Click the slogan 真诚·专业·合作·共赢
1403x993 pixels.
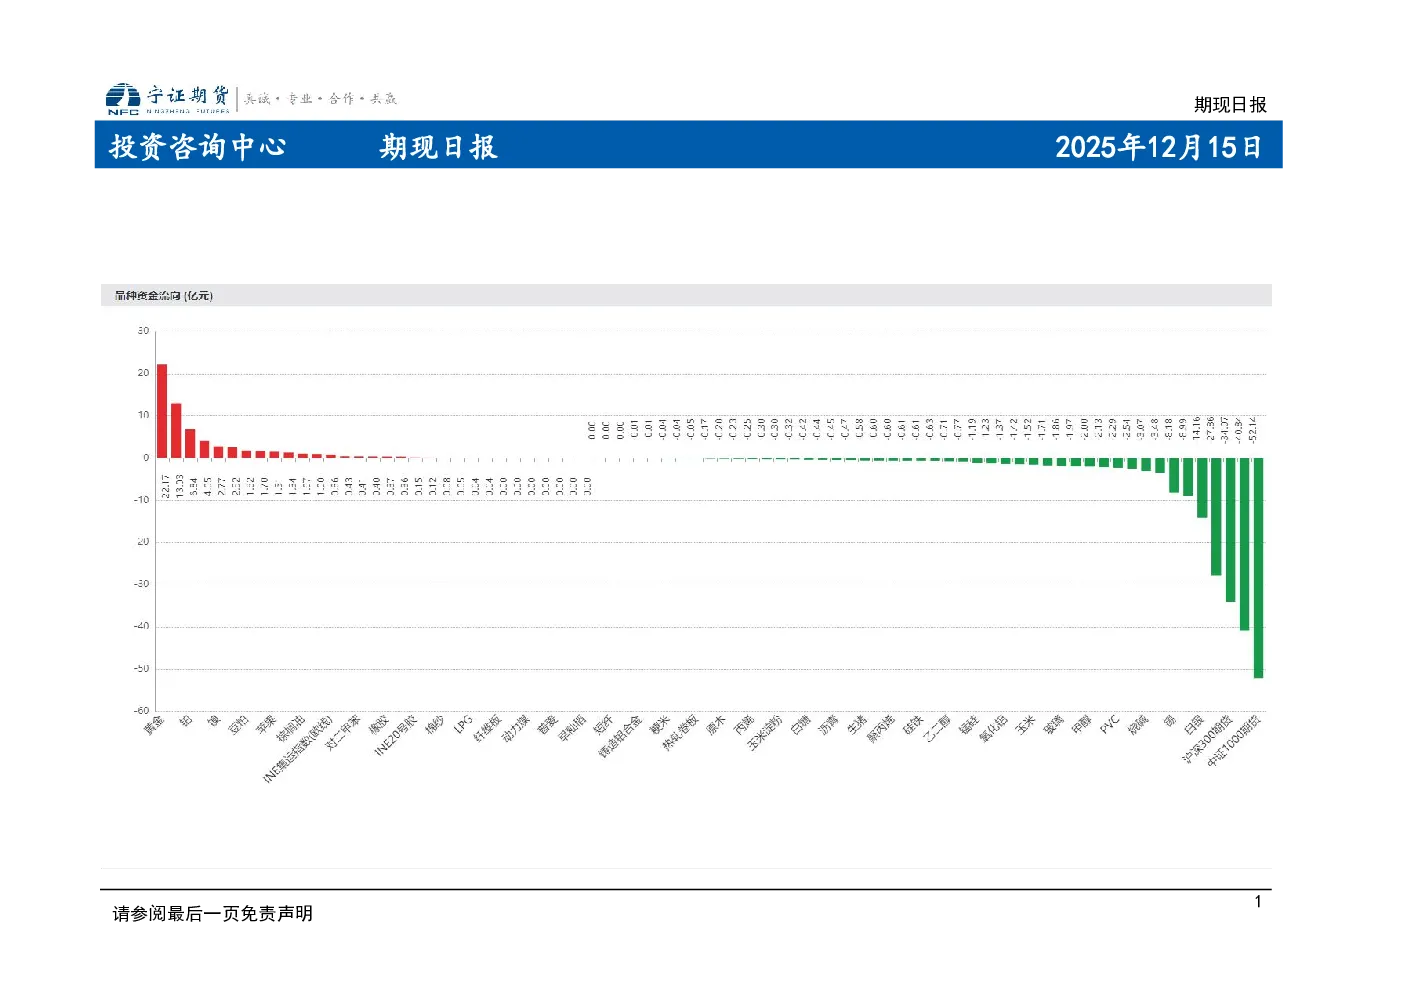click(320, 98)
